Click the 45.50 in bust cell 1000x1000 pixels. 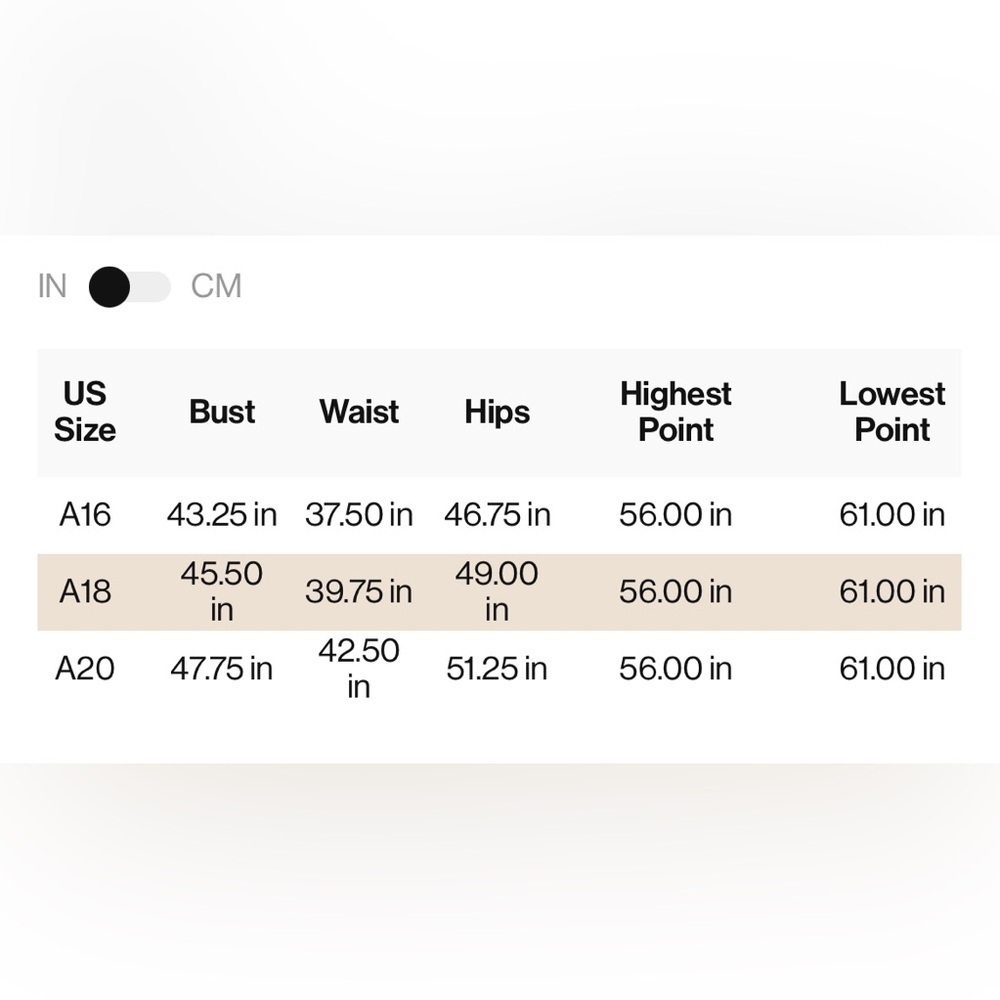tap(222, 592)
